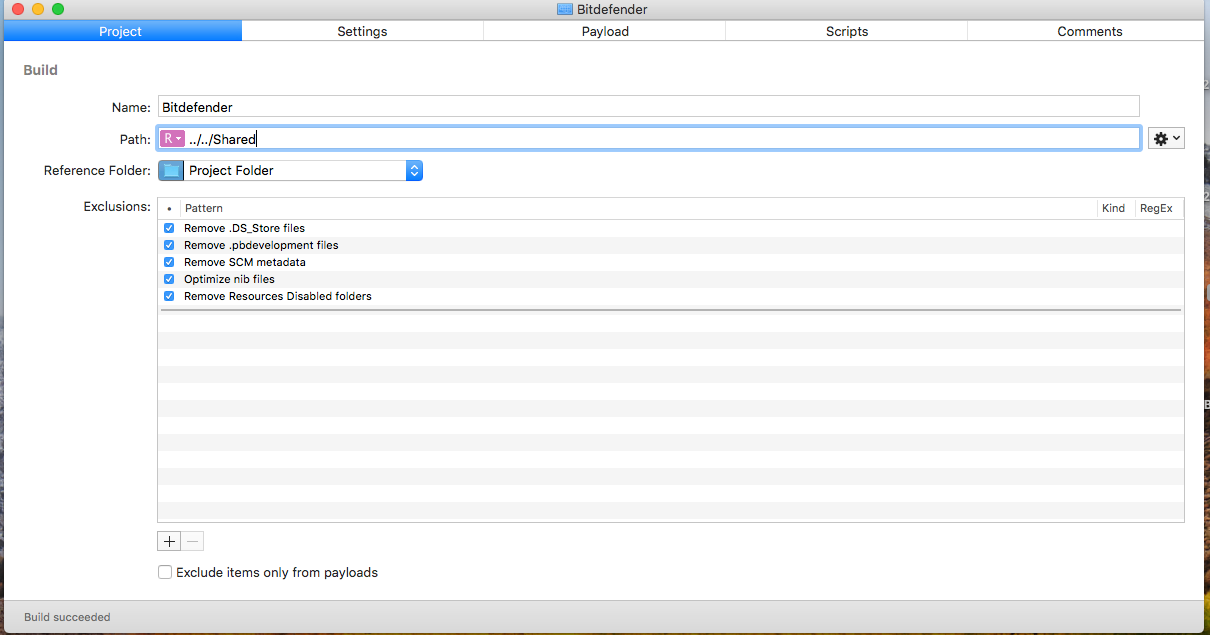Open the gear action menu beside Path
The width and height of the screenshot is (1210, 635).
click(1166, 138)
